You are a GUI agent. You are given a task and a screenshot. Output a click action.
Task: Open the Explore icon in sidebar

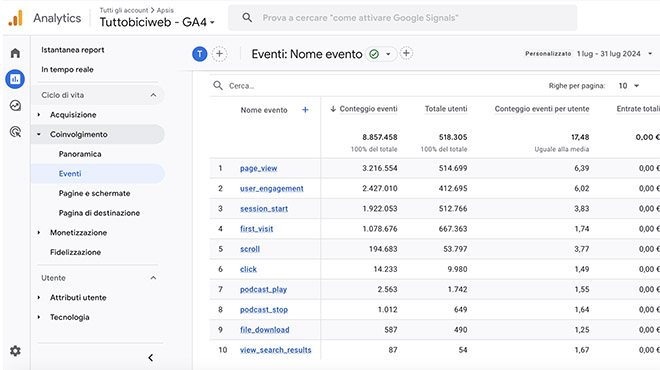[x=15, y=106]
